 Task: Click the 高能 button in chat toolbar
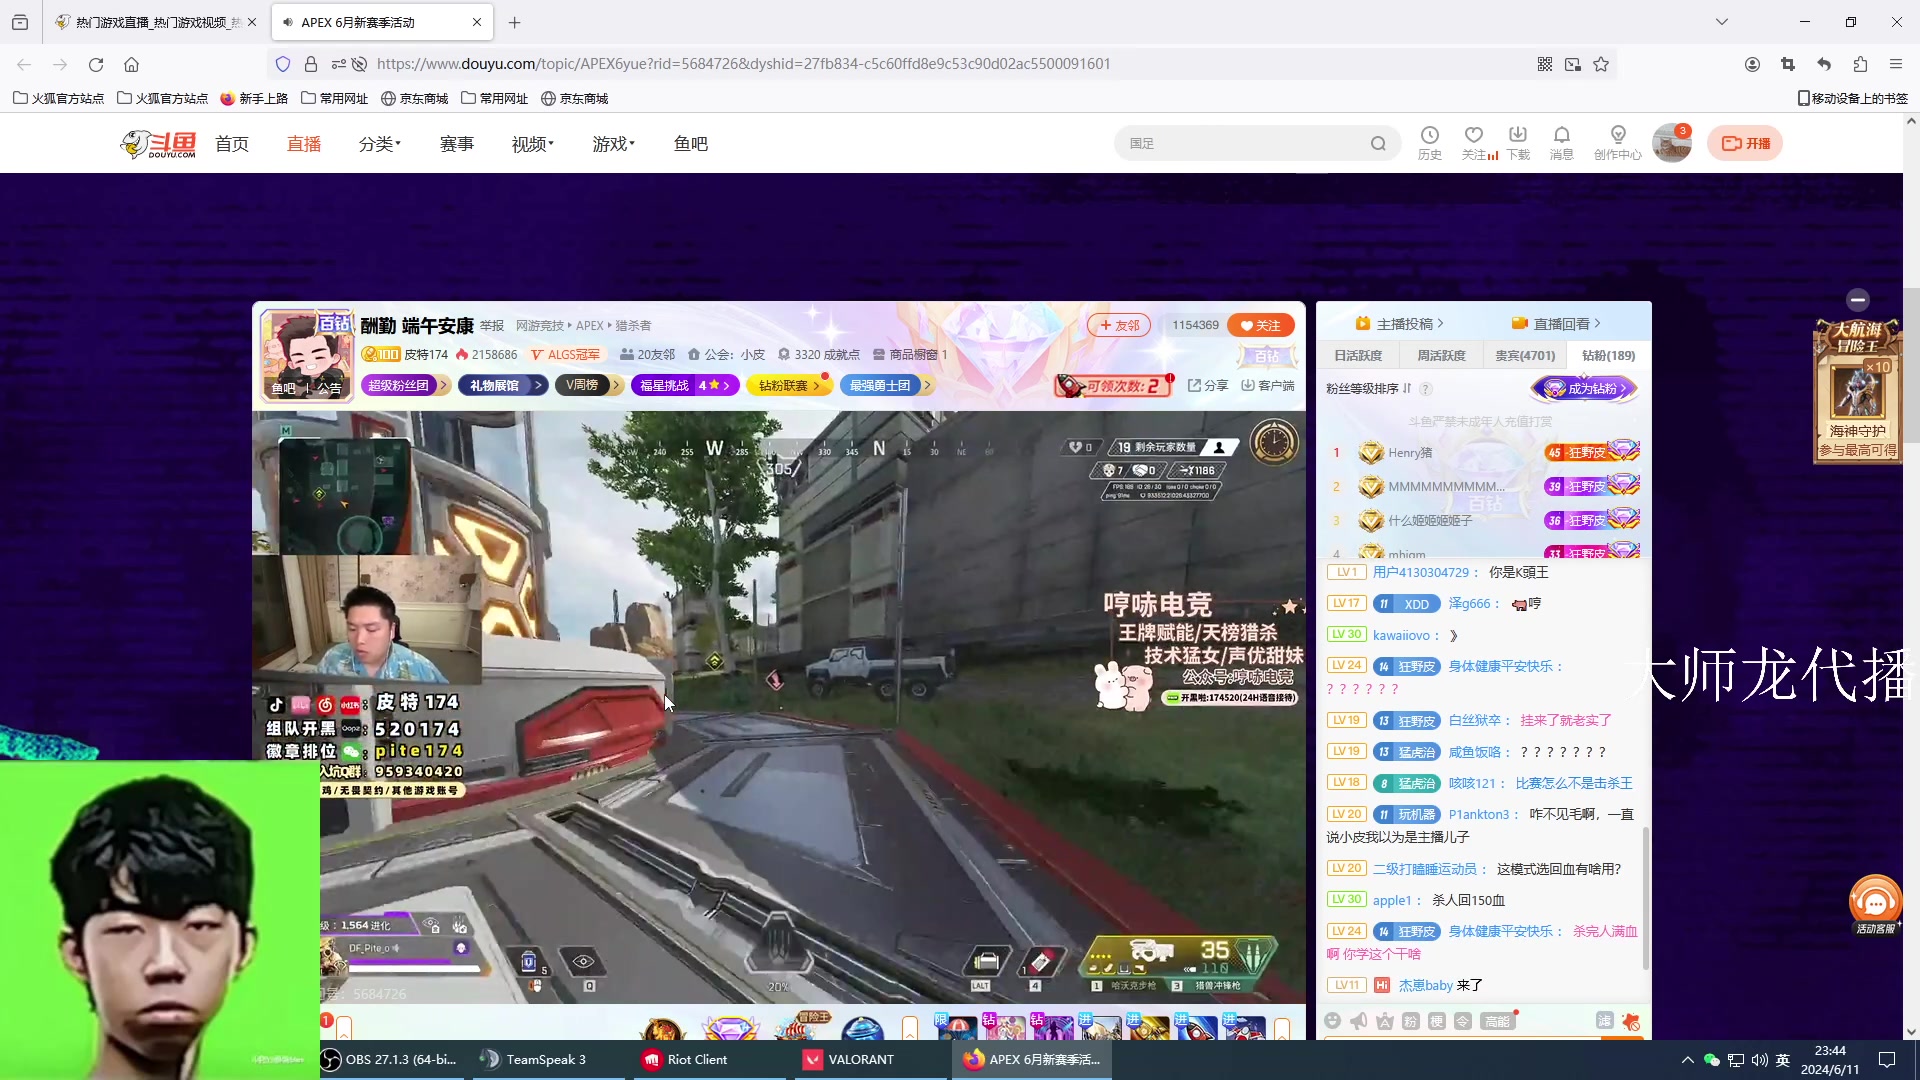tap(1497, 1020)
